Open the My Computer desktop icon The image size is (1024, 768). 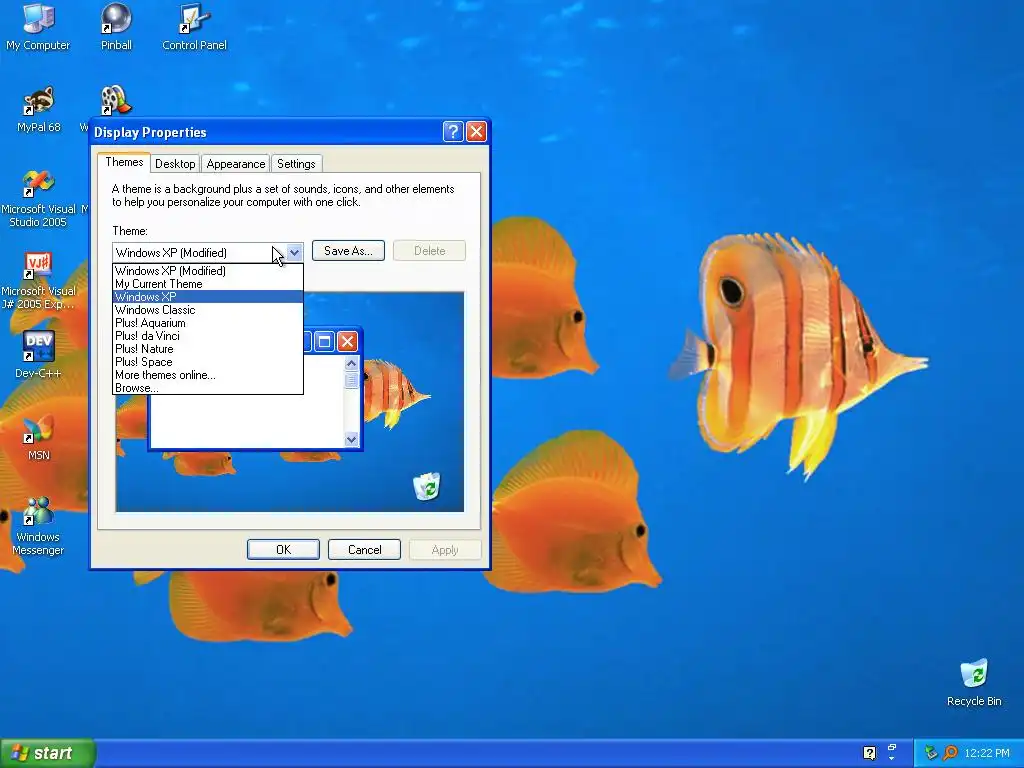click(38, 26)
